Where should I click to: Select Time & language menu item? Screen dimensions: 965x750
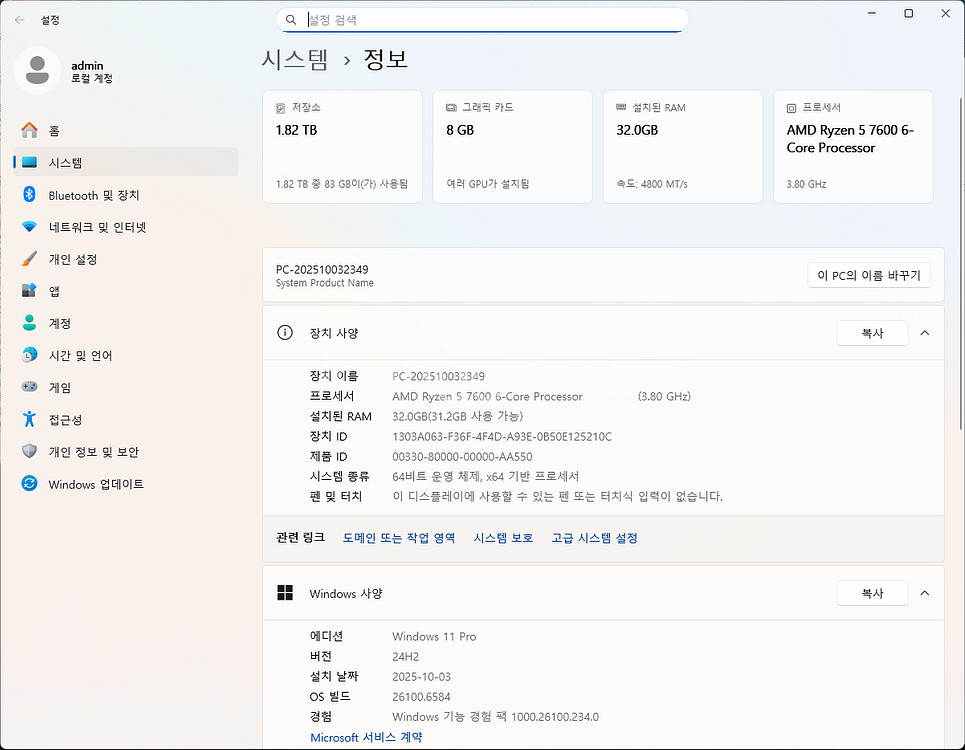[80, 356]
